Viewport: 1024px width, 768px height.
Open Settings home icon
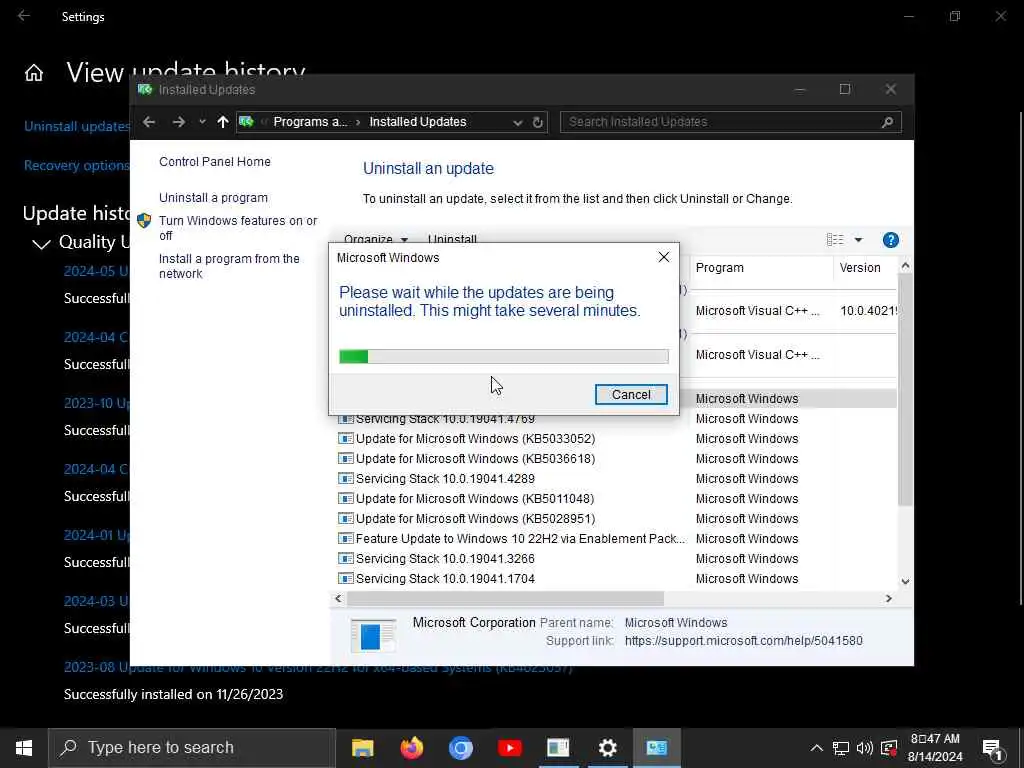pos(34,73)
